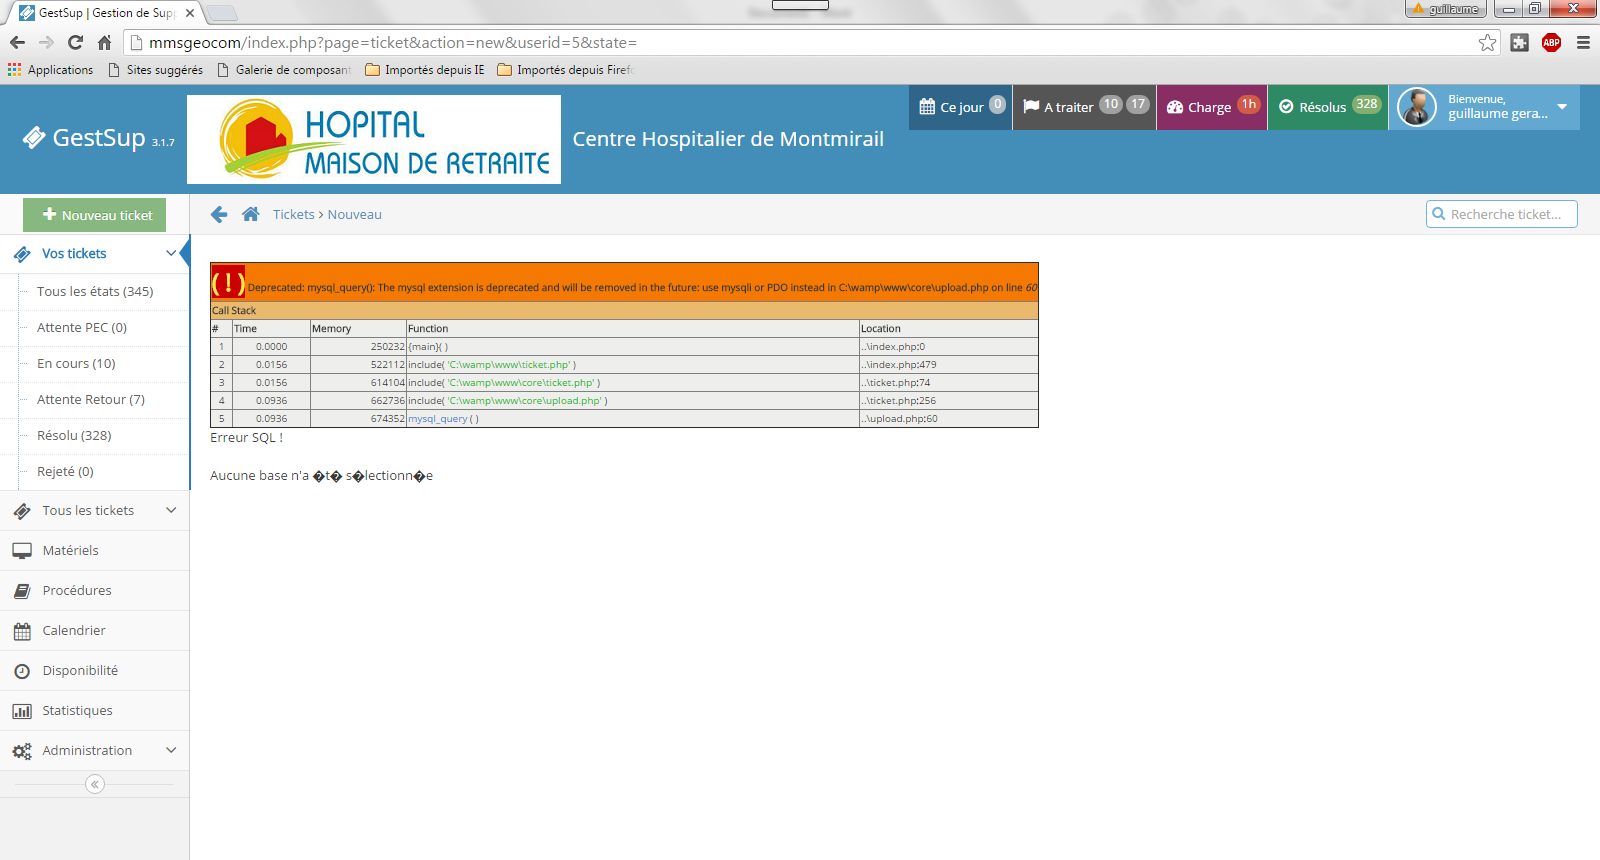Click the collapse sidebar chevron button

[95, 784]
